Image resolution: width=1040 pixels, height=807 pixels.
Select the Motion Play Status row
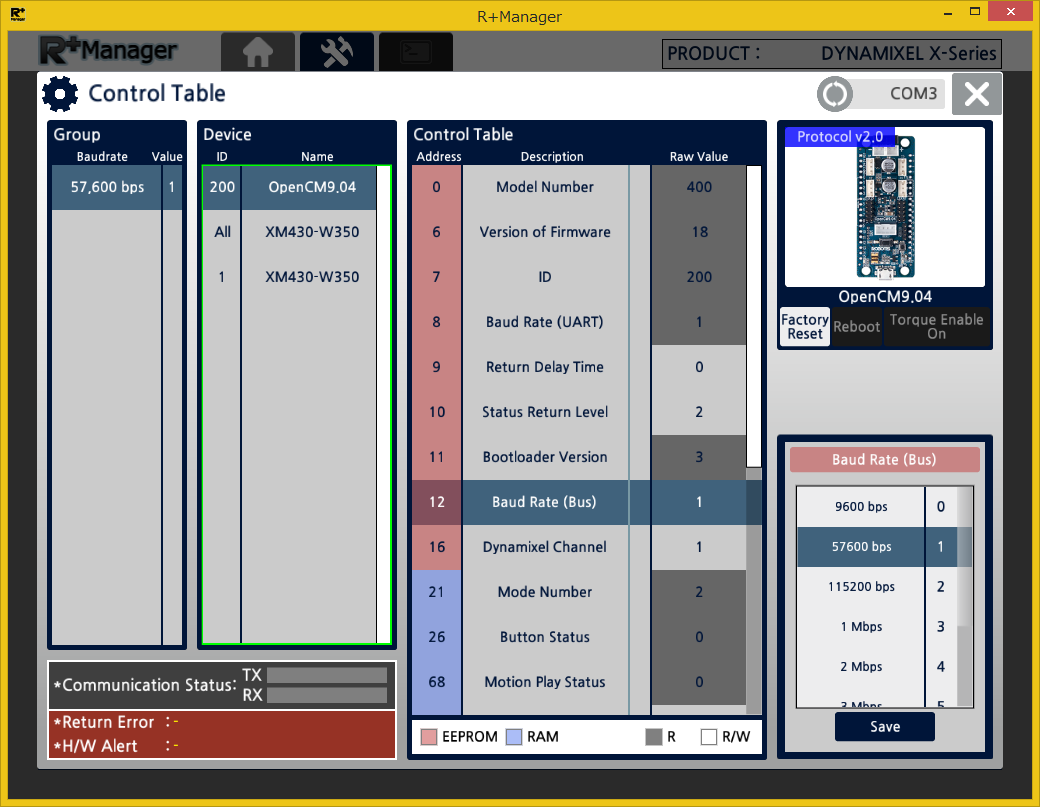pyautogui.click(x=579, y=682)
